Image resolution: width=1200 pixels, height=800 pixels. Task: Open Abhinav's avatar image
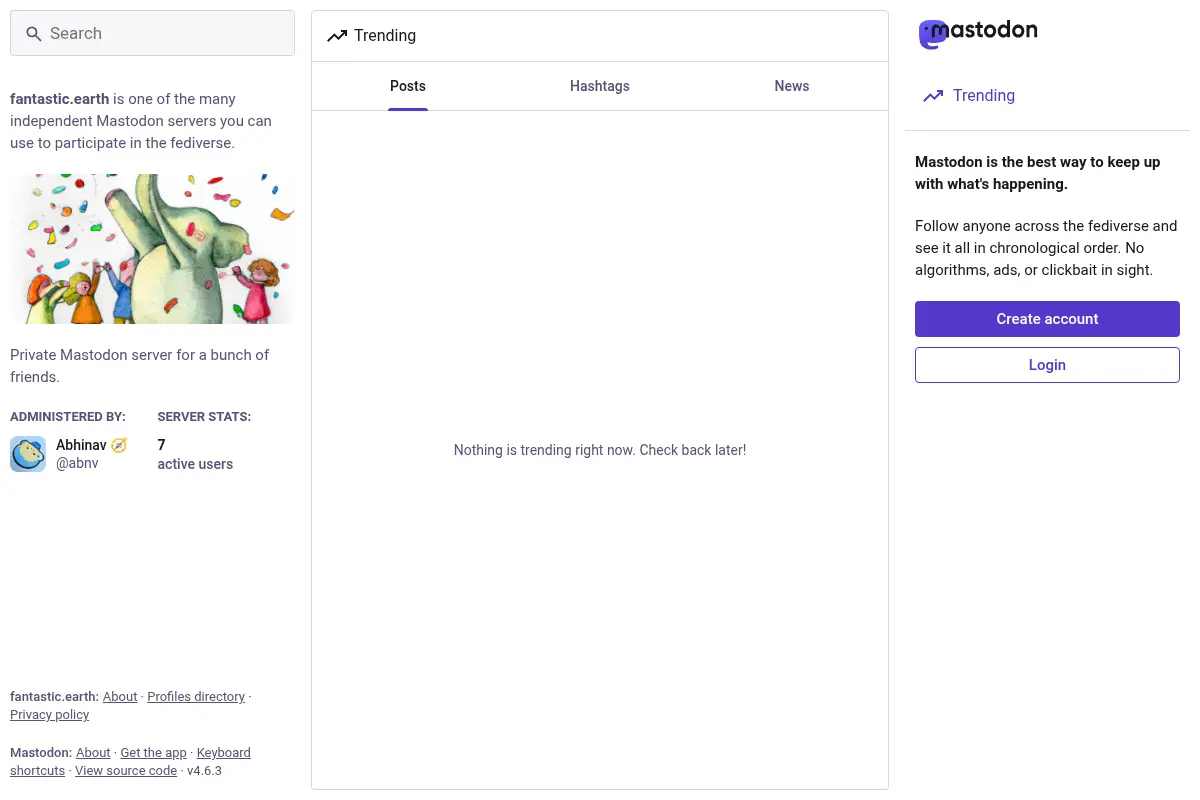pyautogui.click(x=28, y=454)
